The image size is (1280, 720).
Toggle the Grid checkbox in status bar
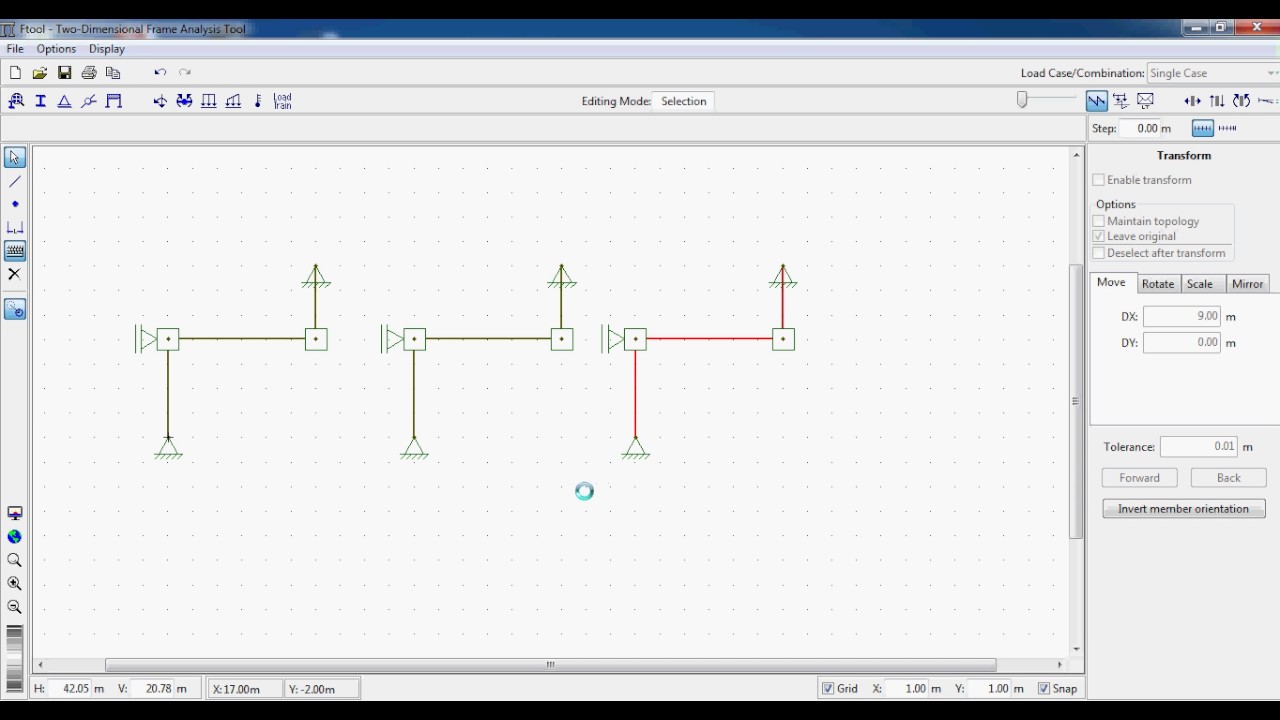[828, 688]
